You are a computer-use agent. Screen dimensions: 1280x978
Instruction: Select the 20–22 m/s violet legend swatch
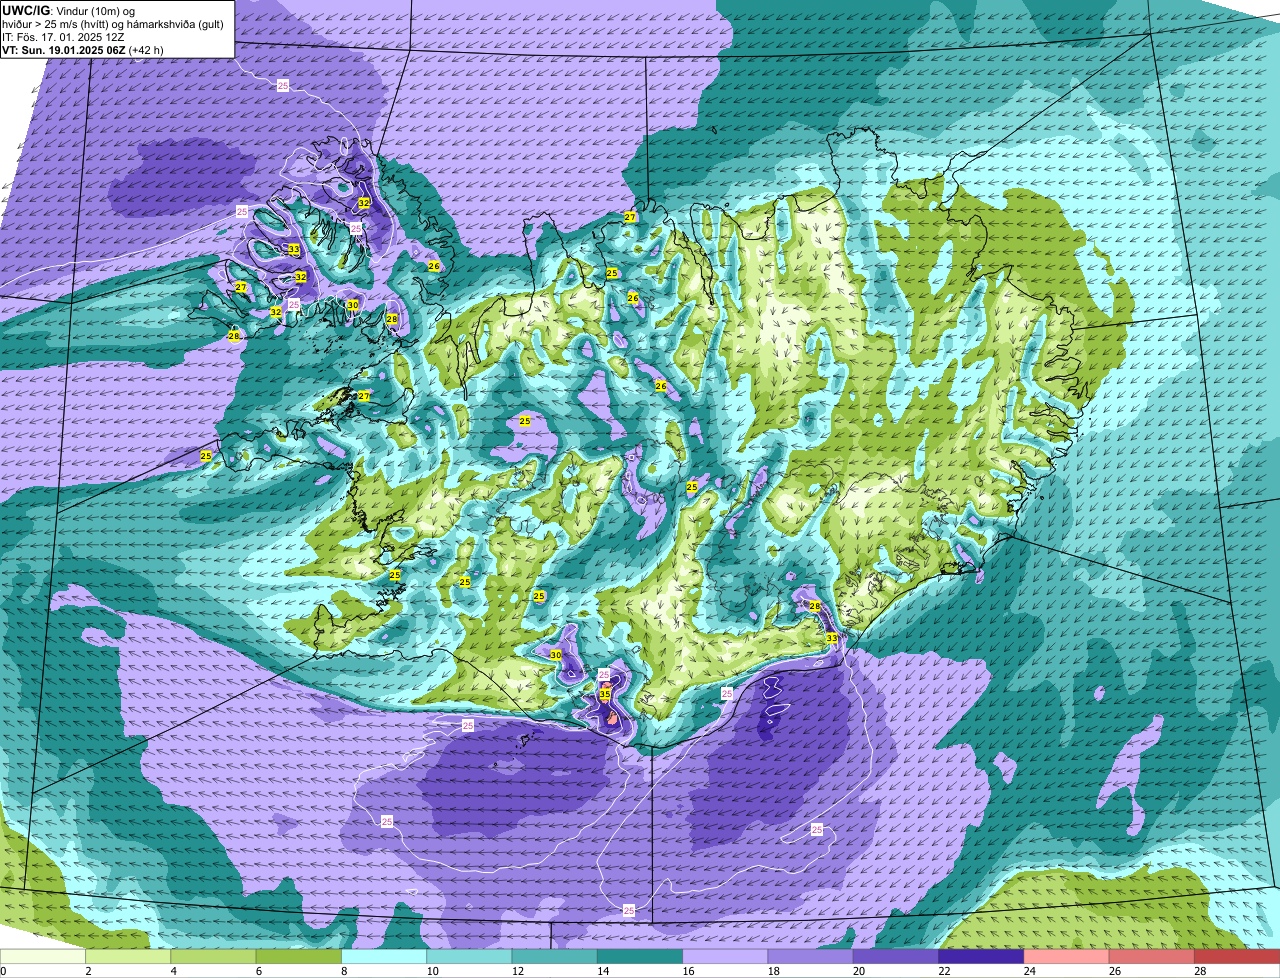click(x=896, y=956)
